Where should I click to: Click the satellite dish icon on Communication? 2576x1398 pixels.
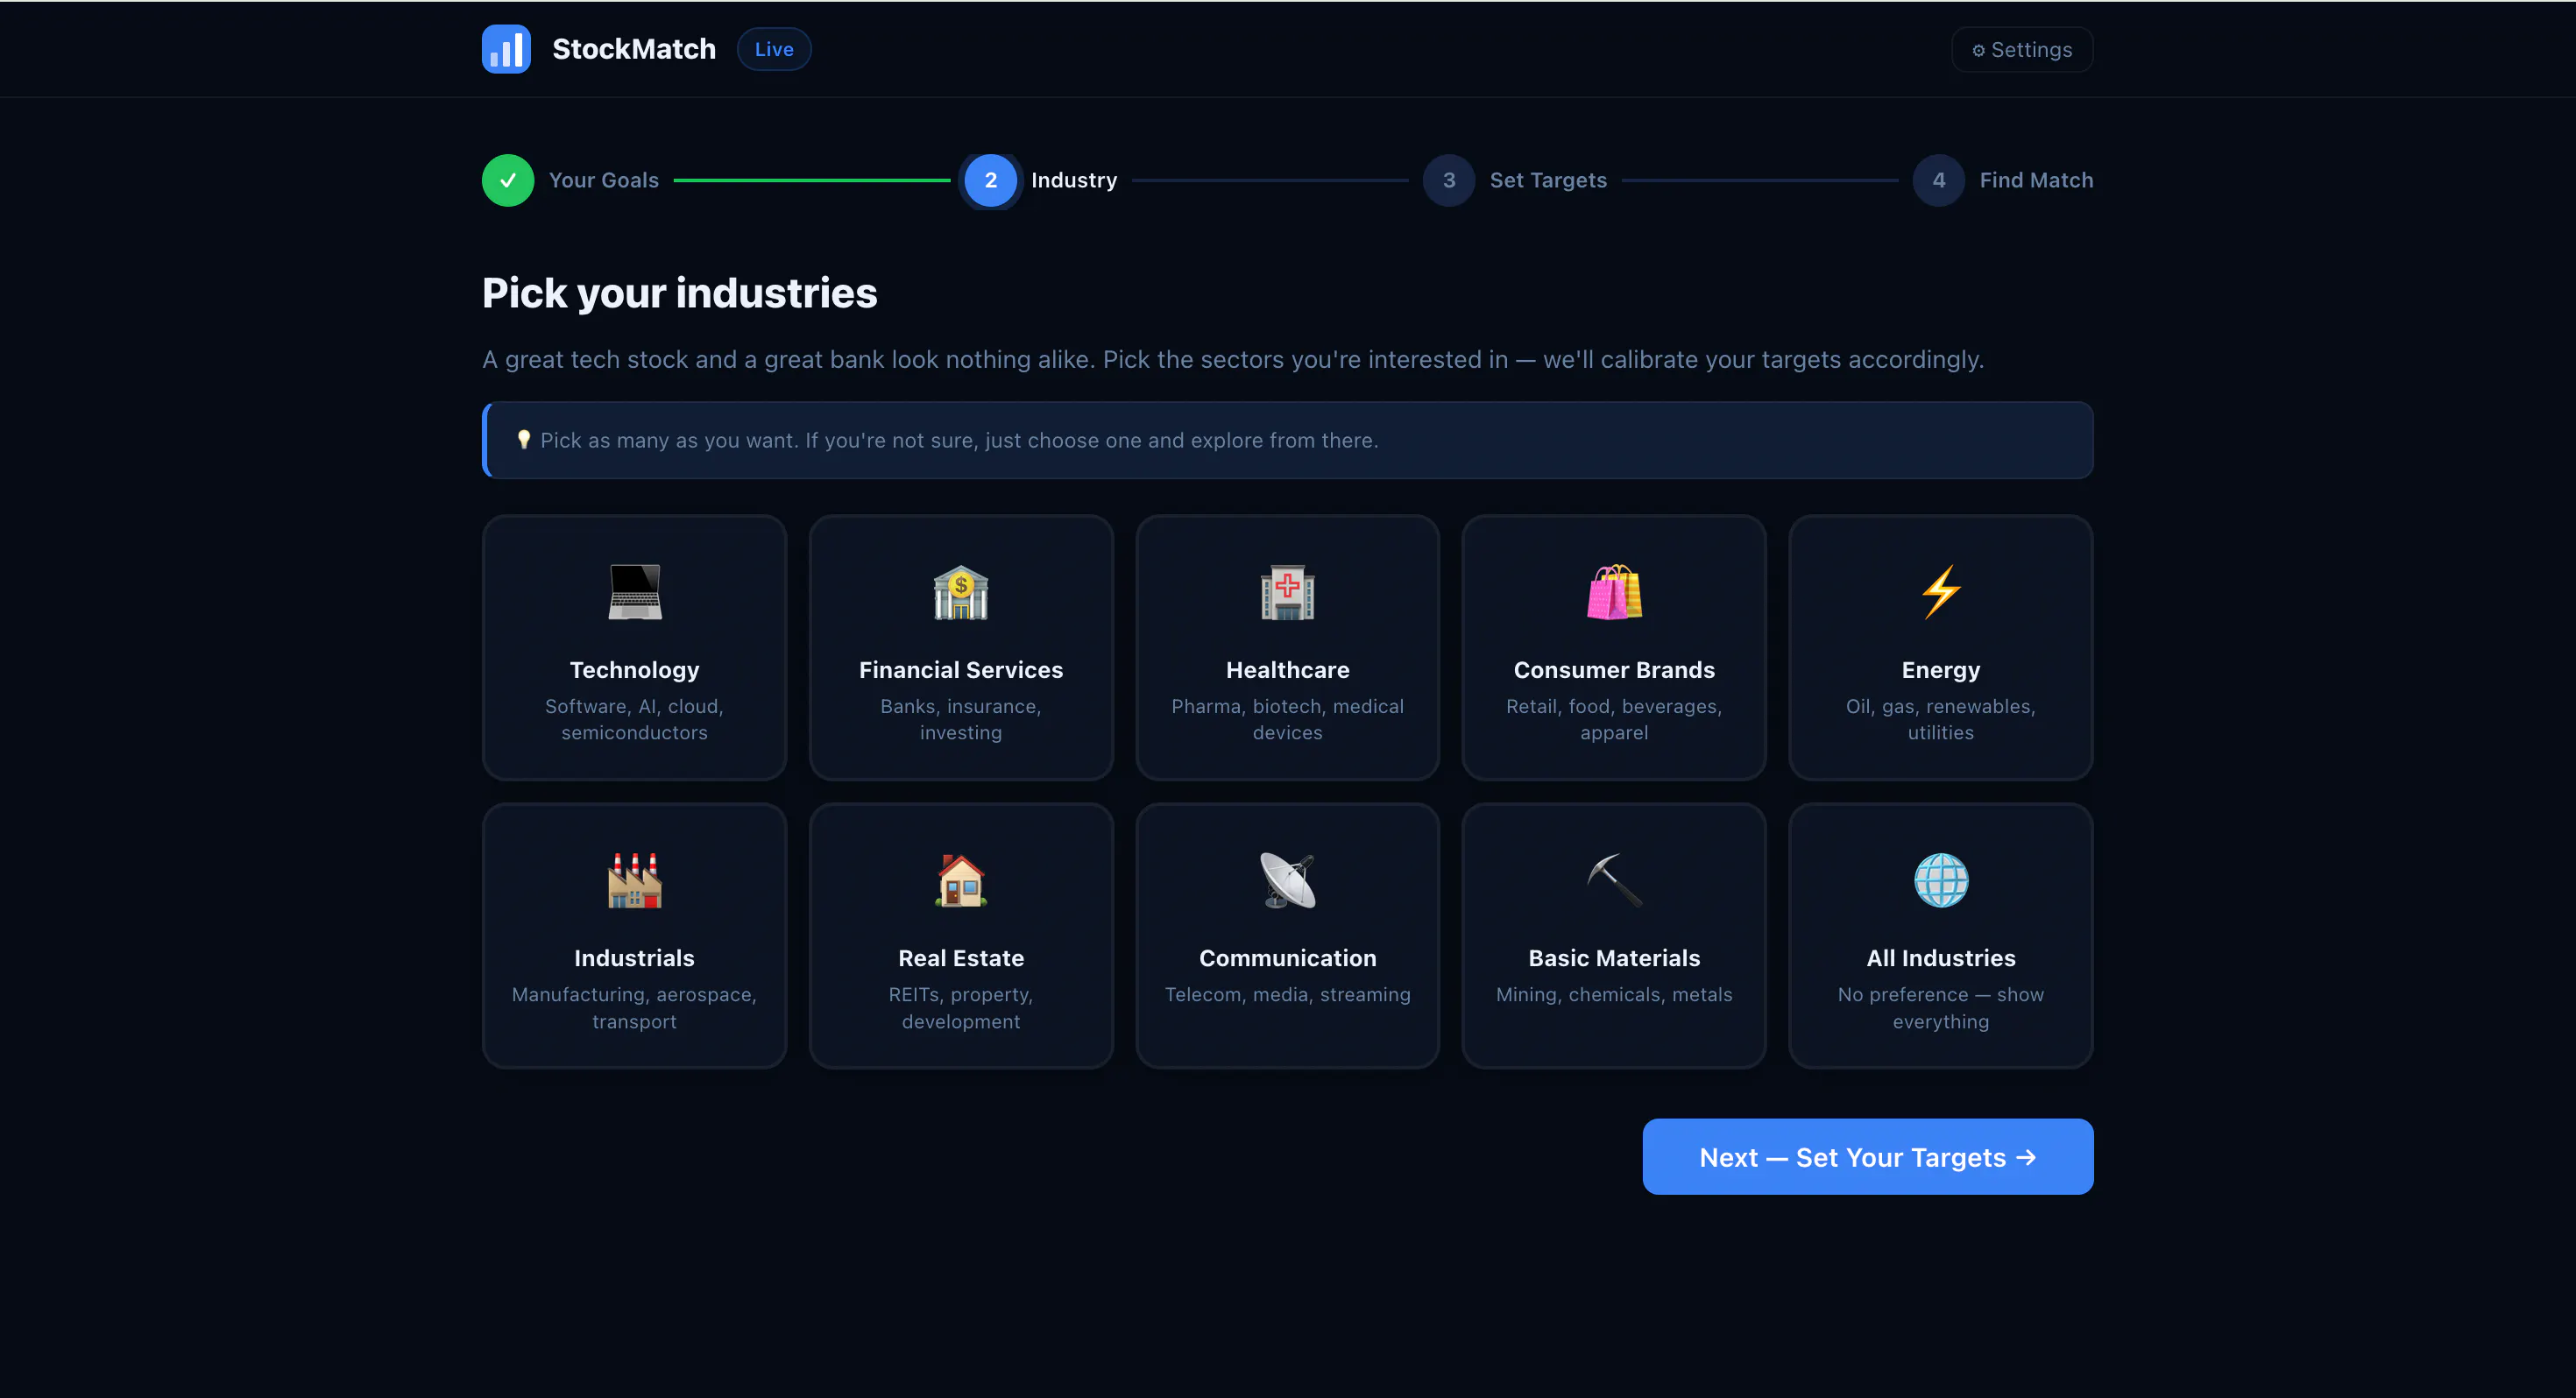[1287, 880]
